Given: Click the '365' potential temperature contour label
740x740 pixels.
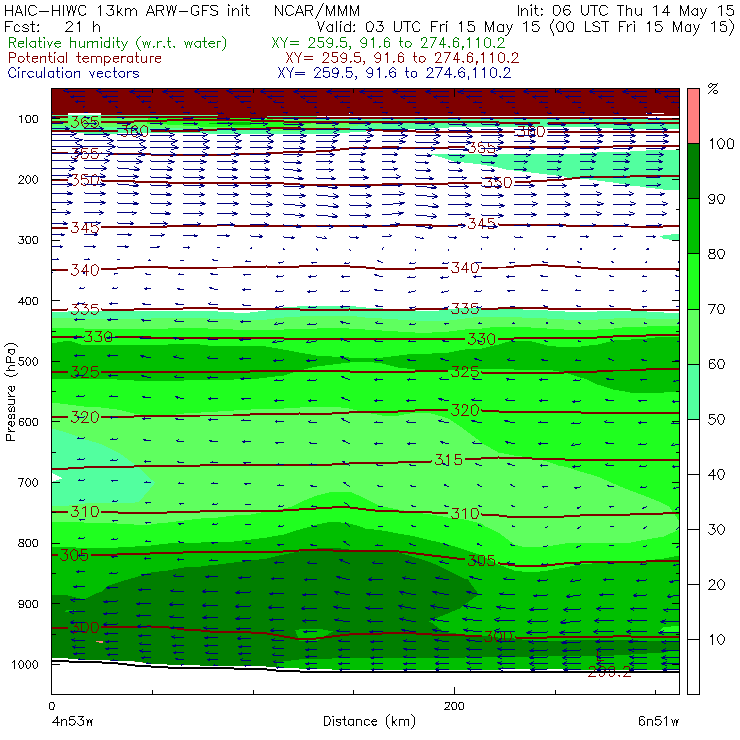Looking at the screenshot, I should (x=85, y=122).
